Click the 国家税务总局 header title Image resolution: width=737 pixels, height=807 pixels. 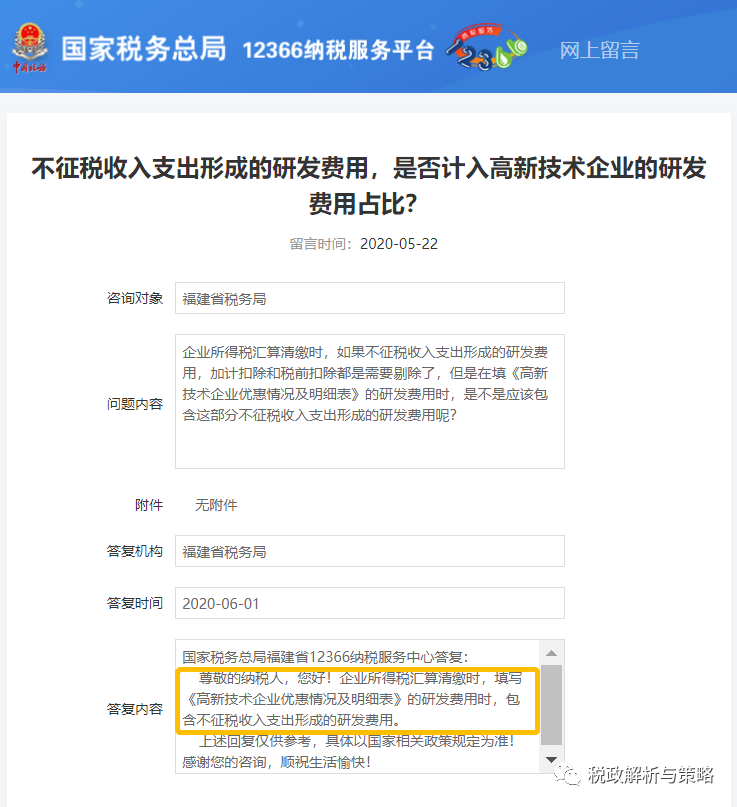[x=144, y=50]
